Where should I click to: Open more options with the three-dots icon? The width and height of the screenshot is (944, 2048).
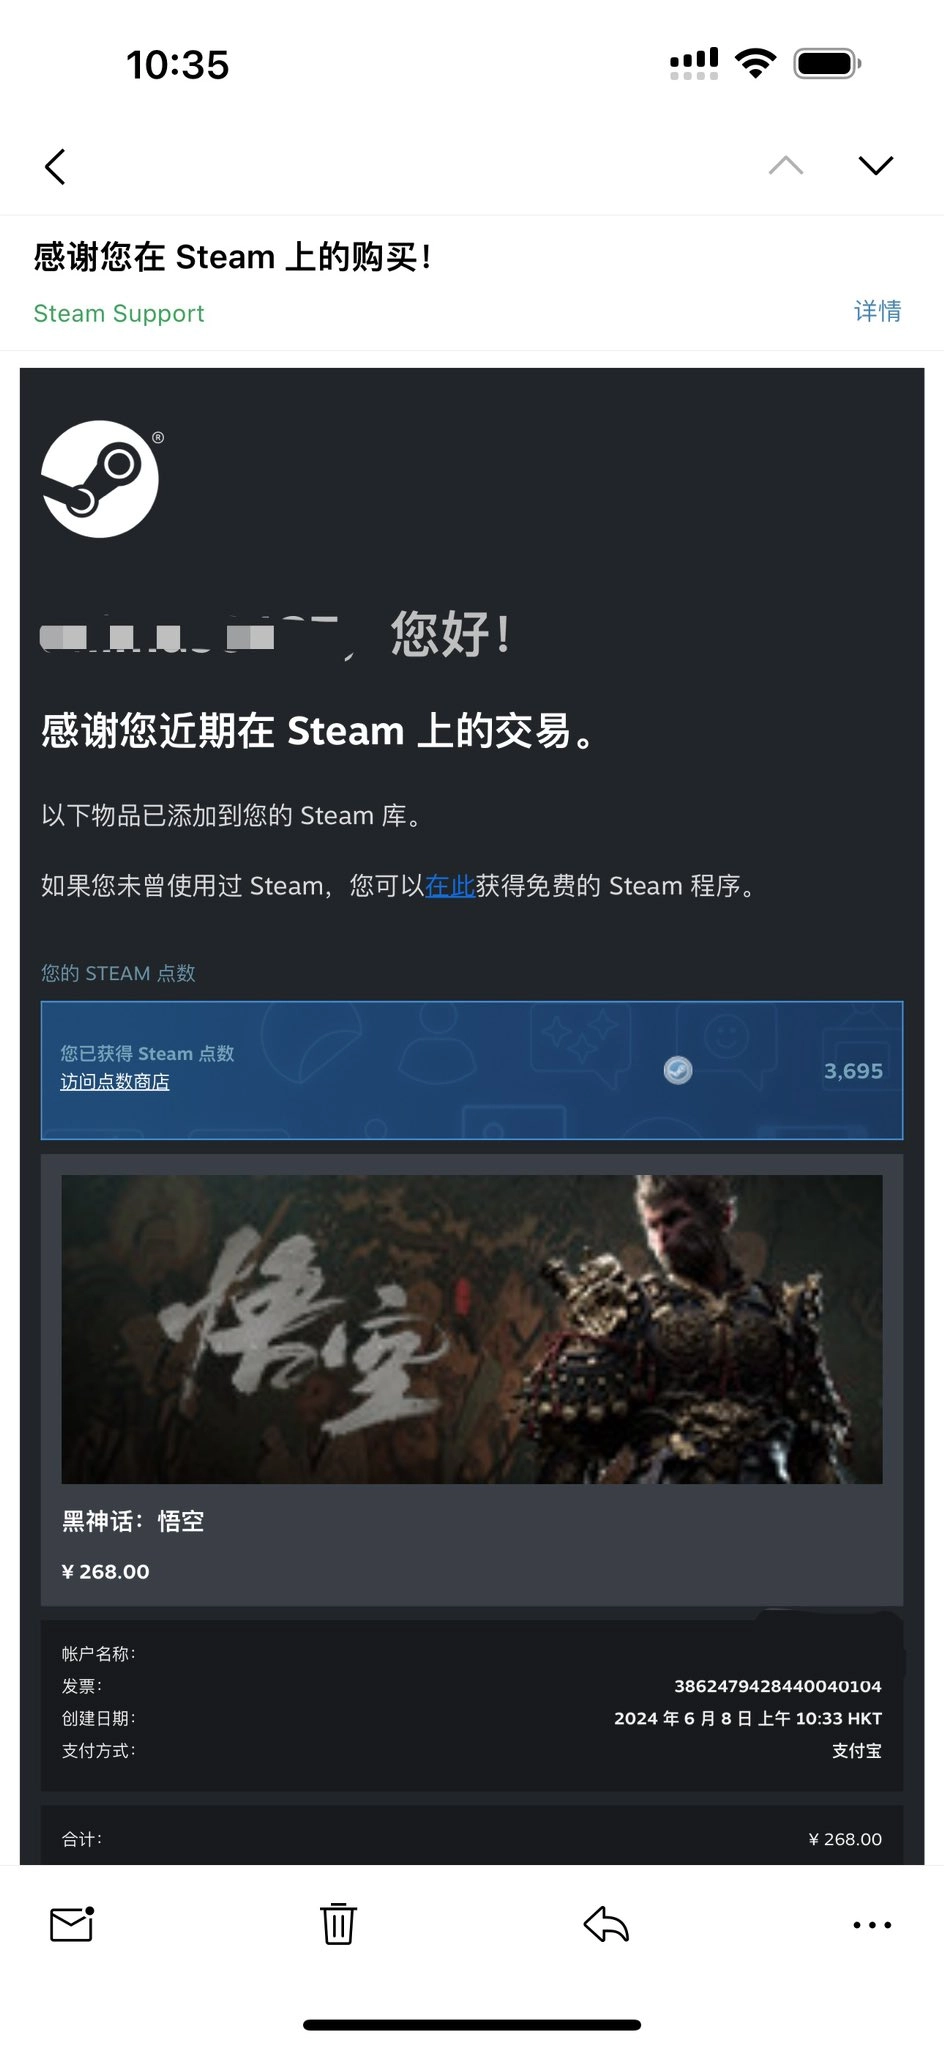pos(872,1925)
